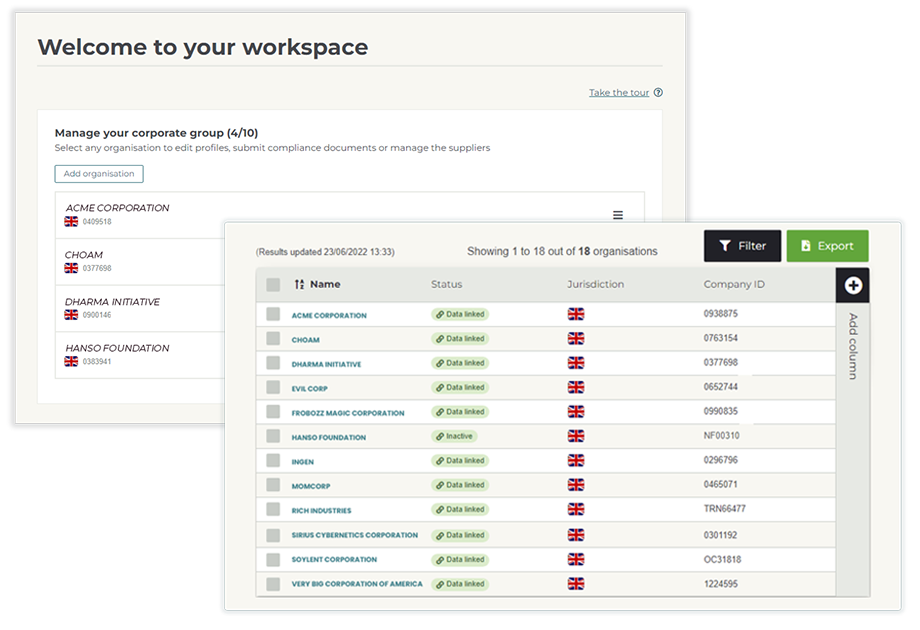Click the UK flag under ACME CORPORATION in workspace
The width and height of the screenshot is (920, 630).
71,221
